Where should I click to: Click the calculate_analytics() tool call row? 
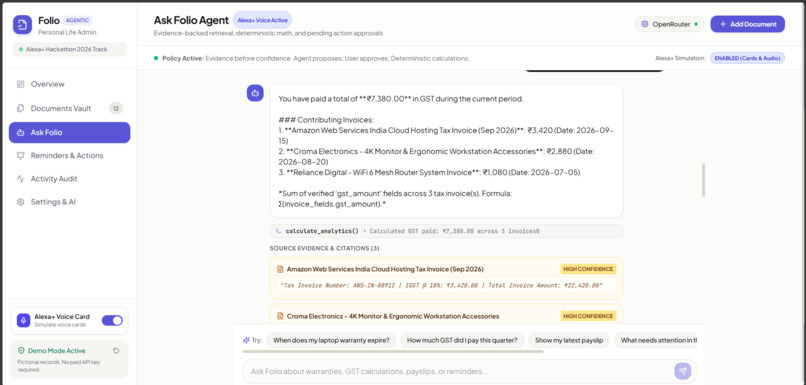(x=446, y=231)
